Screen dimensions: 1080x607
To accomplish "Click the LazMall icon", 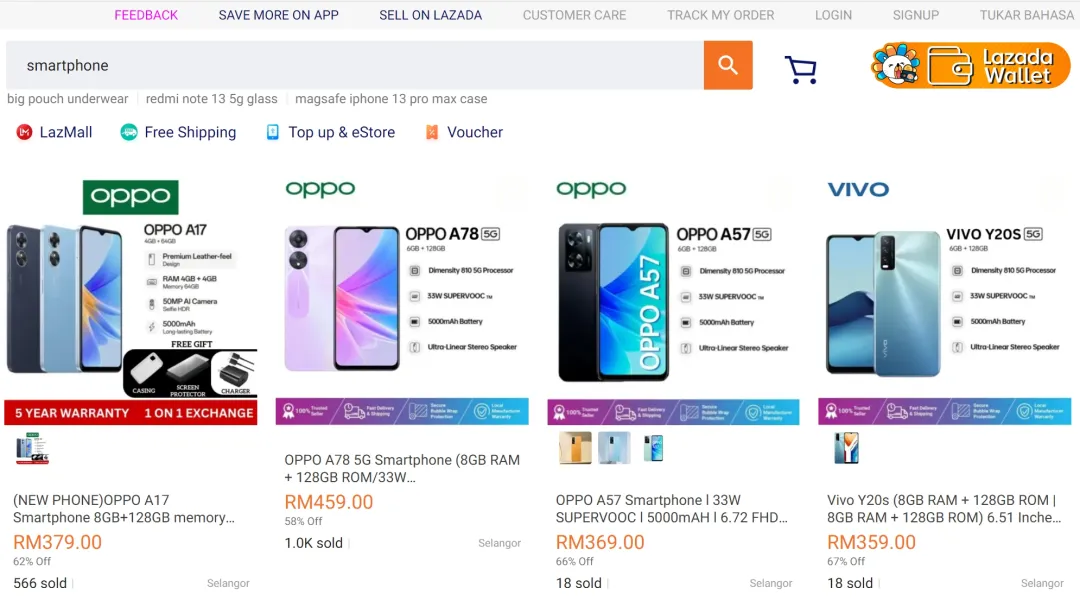I will [24, 132].
